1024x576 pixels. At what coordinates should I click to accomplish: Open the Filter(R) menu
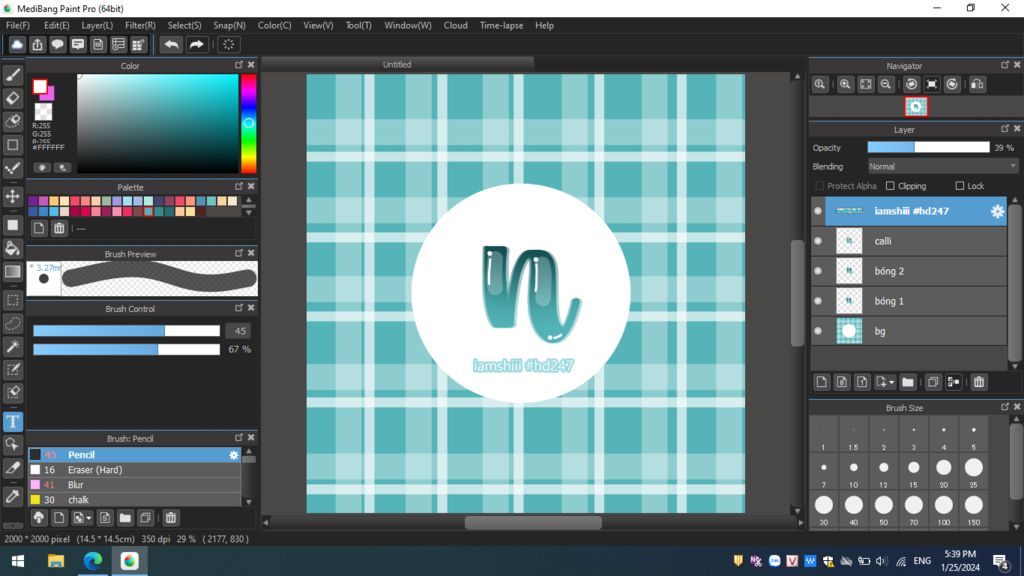pyautogui.click(x=140, y=25)
